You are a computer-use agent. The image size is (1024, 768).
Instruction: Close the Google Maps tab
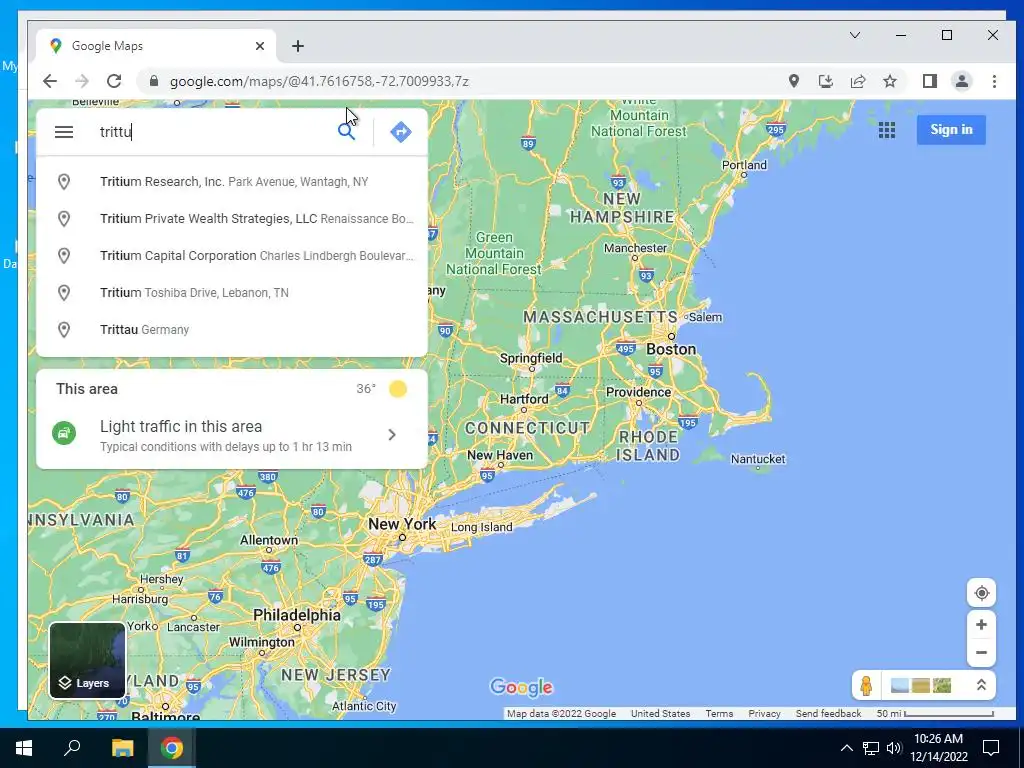click(x=260, y=46)
